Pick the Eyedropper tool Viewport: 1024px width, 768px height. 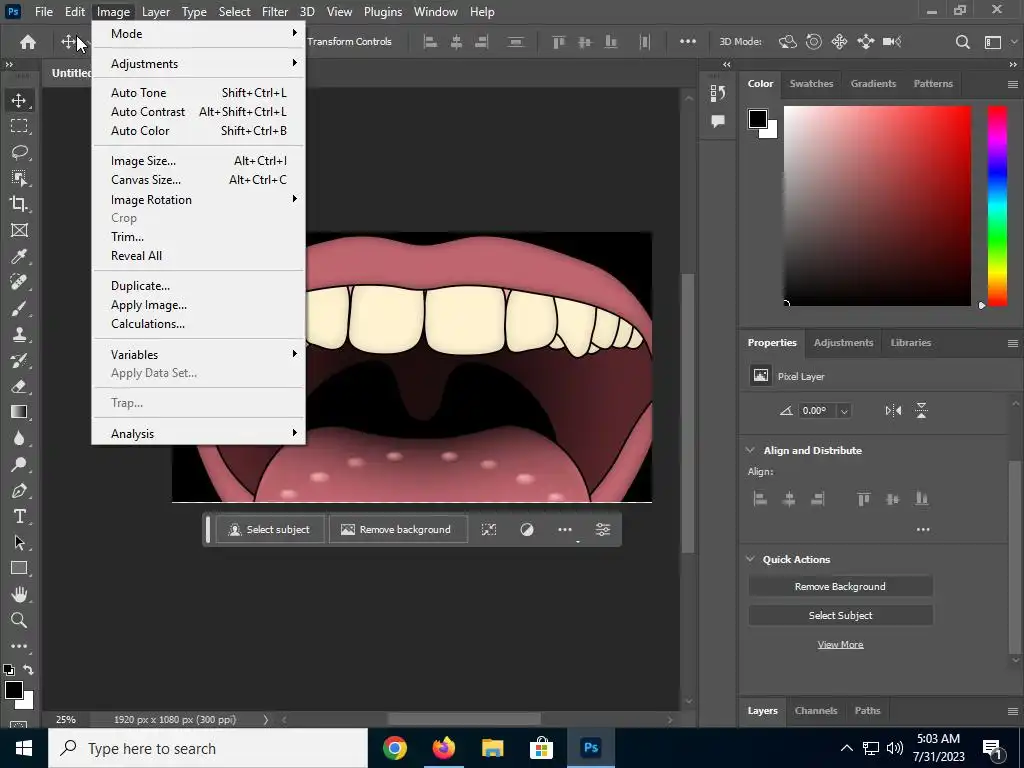tap(19, 256)
